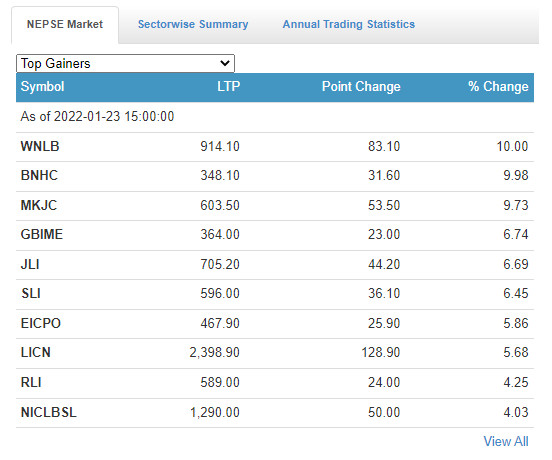The height and width of the screenshot is (460, 552).
Task: Open the Annual Trading Statistics tab
Action: [349, 24]
